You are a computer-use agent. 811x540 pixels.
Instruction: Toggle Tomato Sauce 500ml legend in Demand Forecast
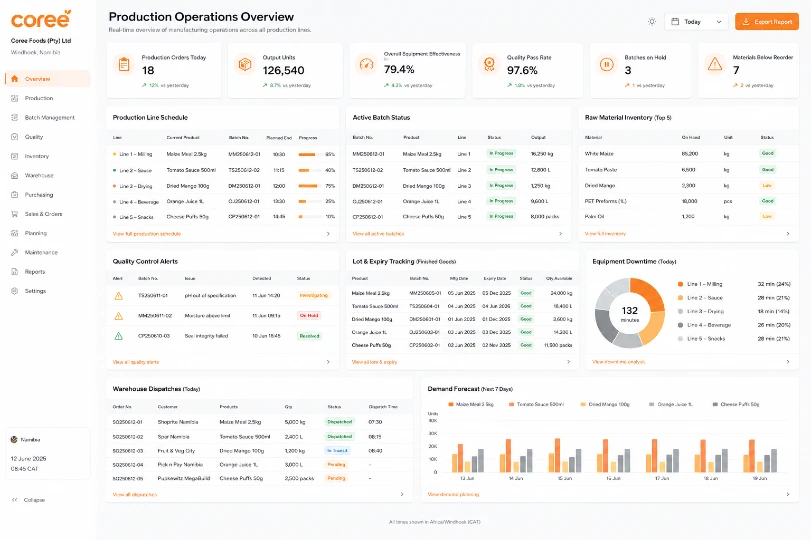click(536, 404)
